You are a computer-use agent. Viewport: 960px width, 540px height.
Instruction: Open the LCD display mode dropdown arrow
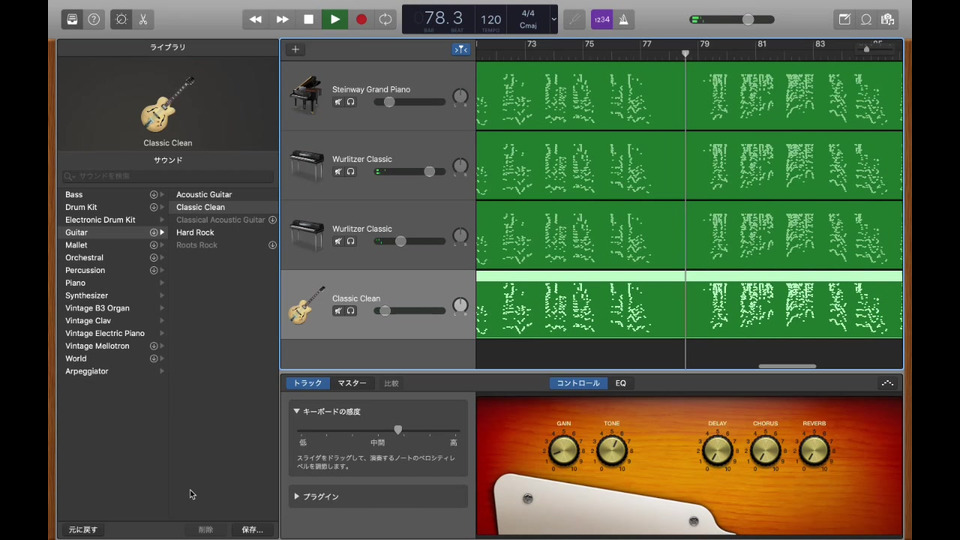click(x=553, y=19)
